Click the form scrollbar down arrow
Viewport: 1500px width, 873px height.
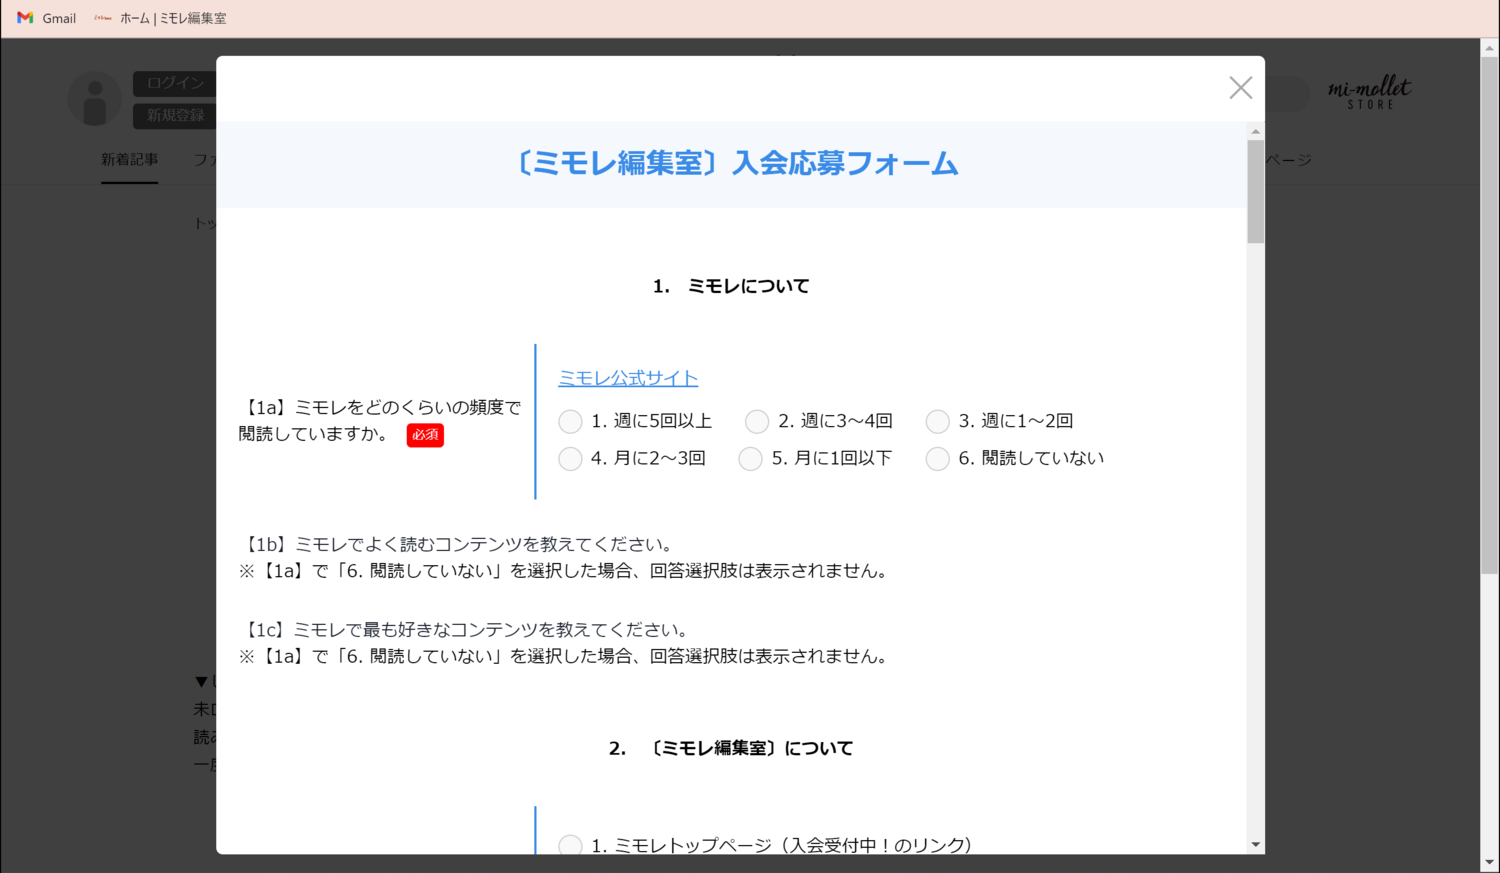pos(1256,845)
